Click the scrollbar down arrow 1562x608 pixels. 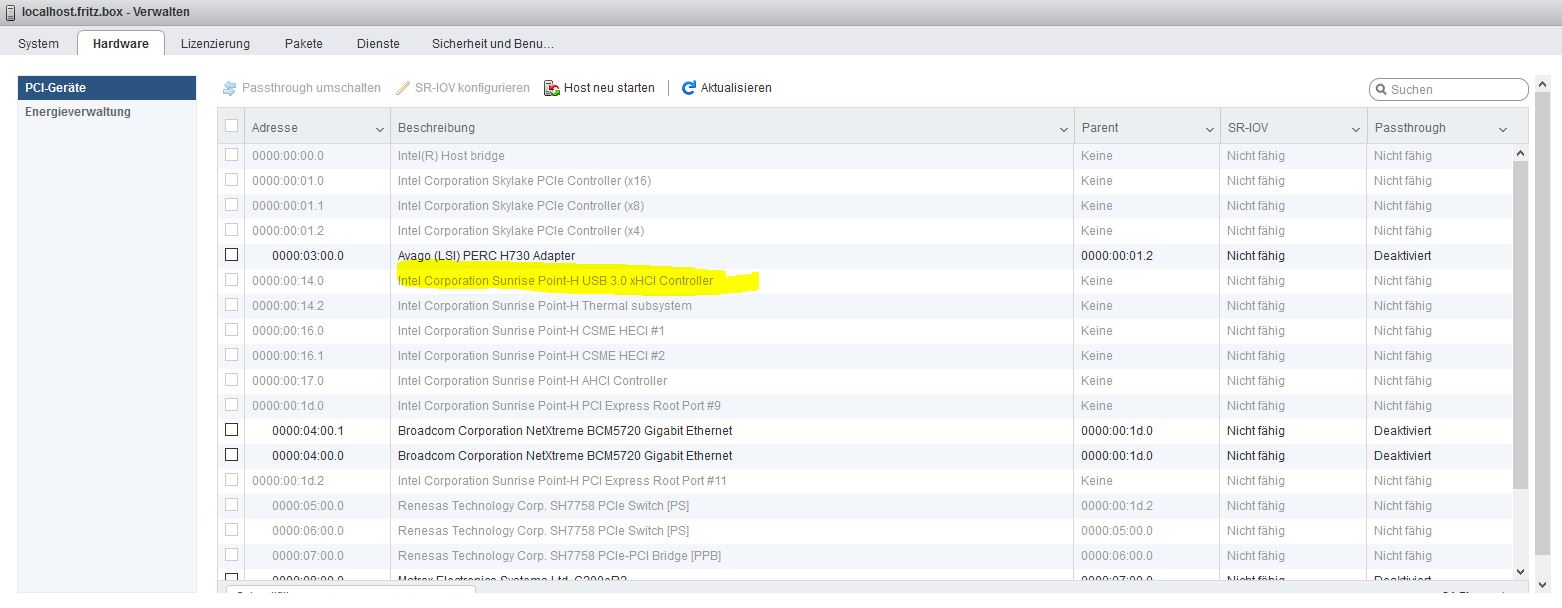tap(1521, 571)
